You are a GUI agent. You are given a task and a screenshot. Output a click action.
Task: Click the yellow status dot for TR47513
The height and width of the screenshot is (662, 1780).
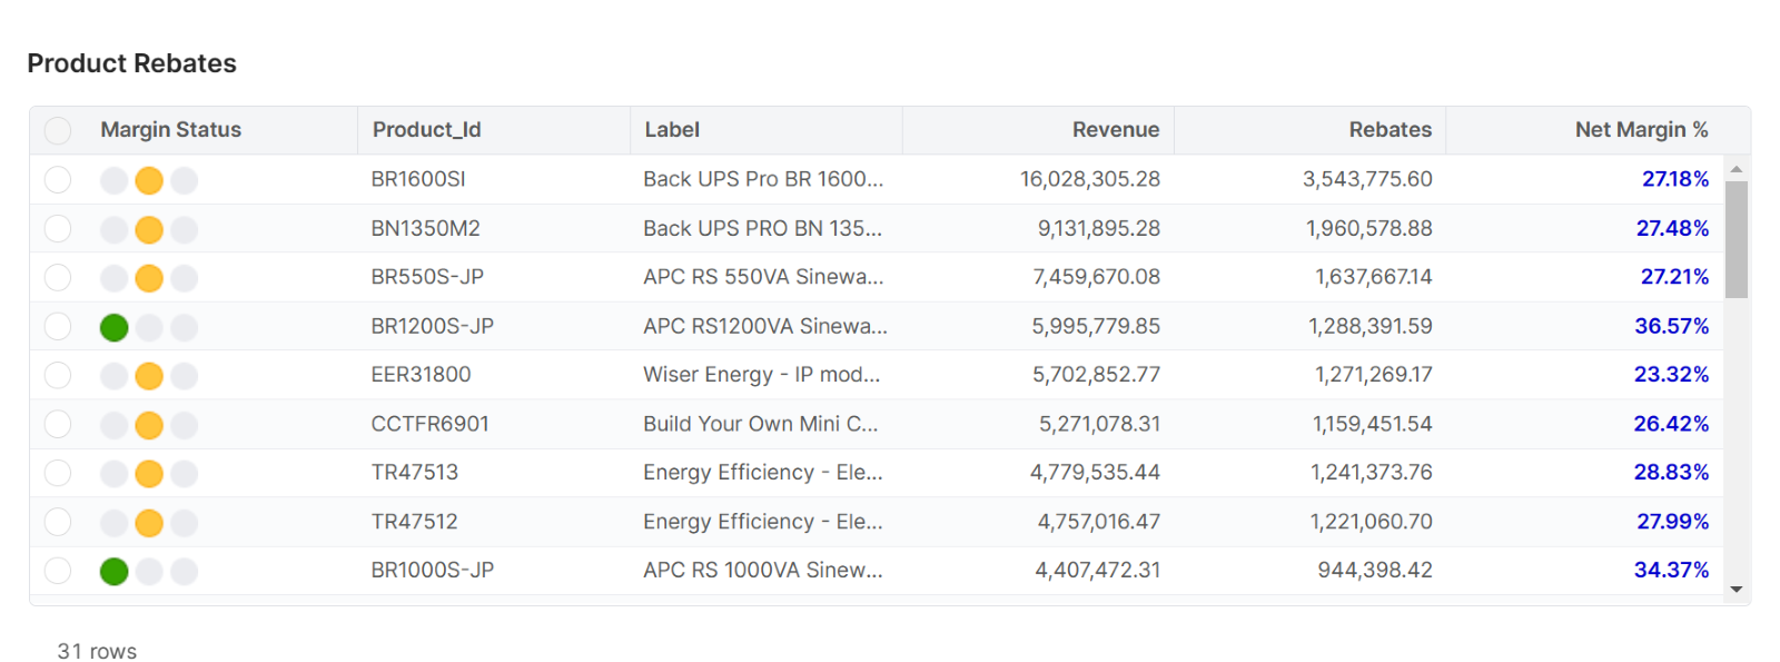[149, 473]
